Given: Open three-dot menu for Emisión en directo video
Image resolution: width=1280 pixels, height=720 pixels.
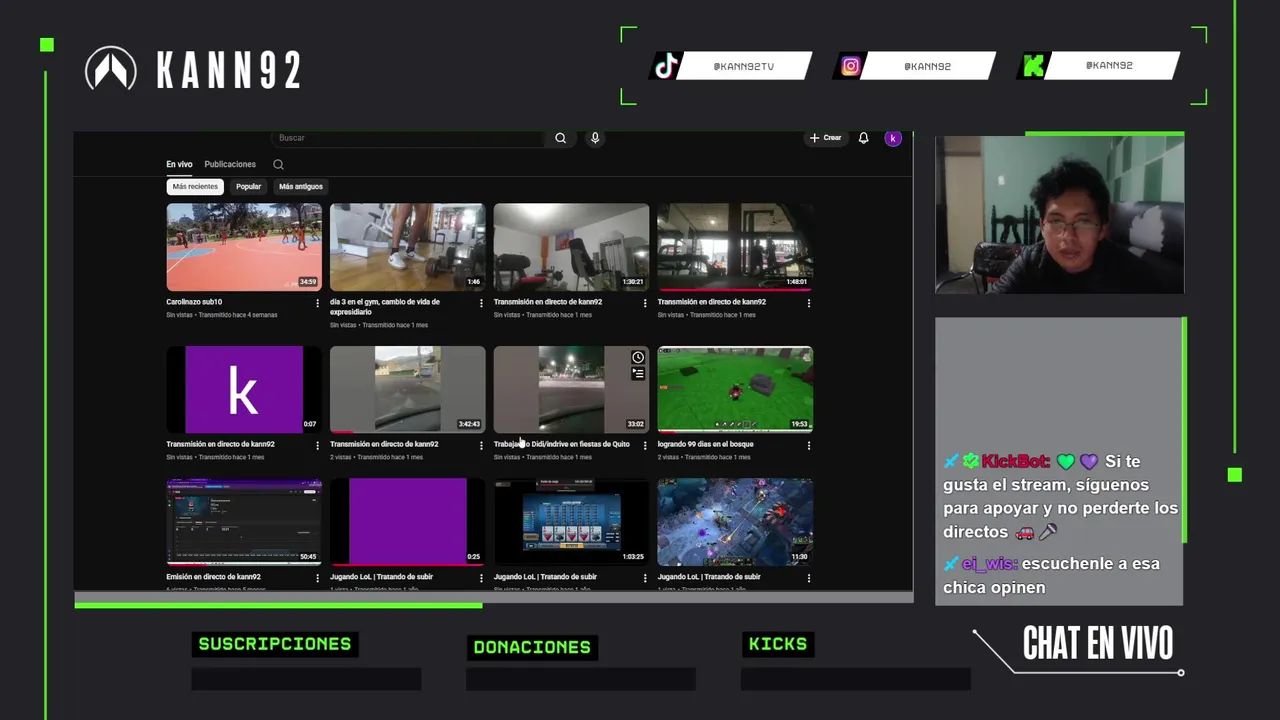Looking at the screenshot, I should click(318, 578).
